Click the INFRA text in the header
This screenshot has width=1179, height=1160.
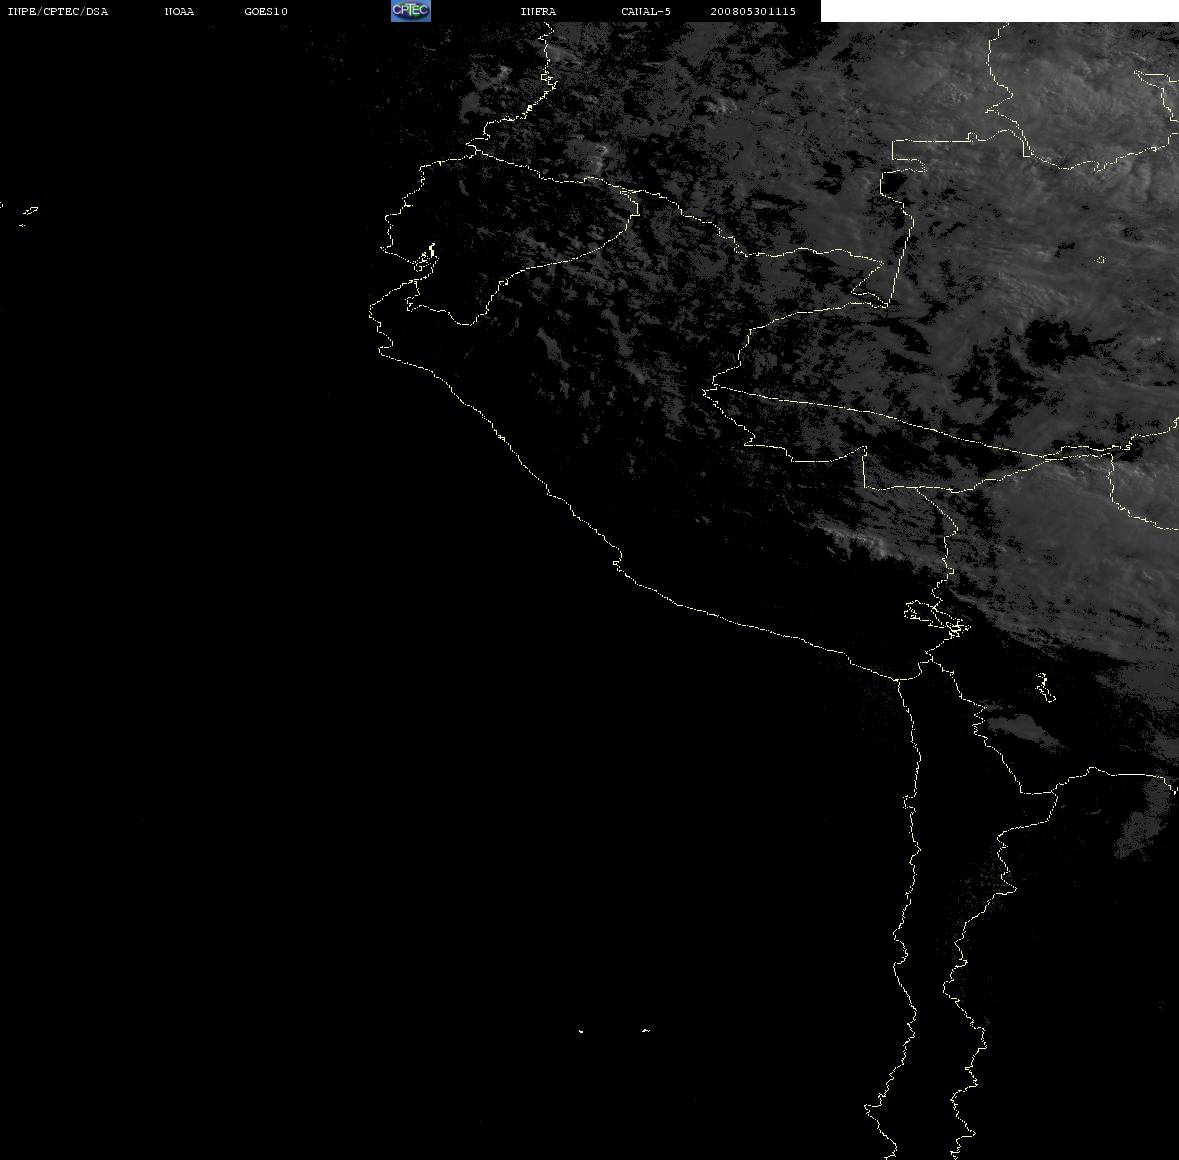click(x=538, y=11)
